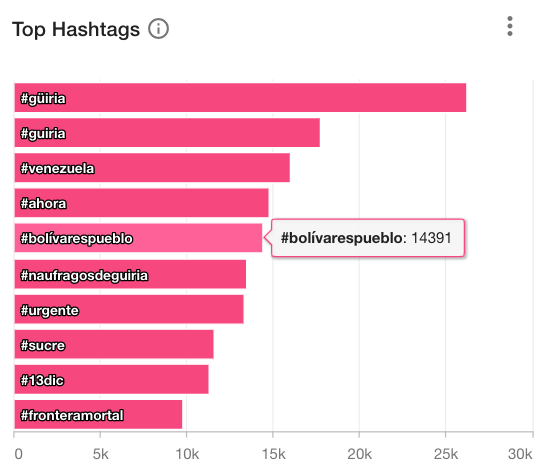Click the info icon beside Top Hashtags
543x465 pixels.
click(158, 29)
